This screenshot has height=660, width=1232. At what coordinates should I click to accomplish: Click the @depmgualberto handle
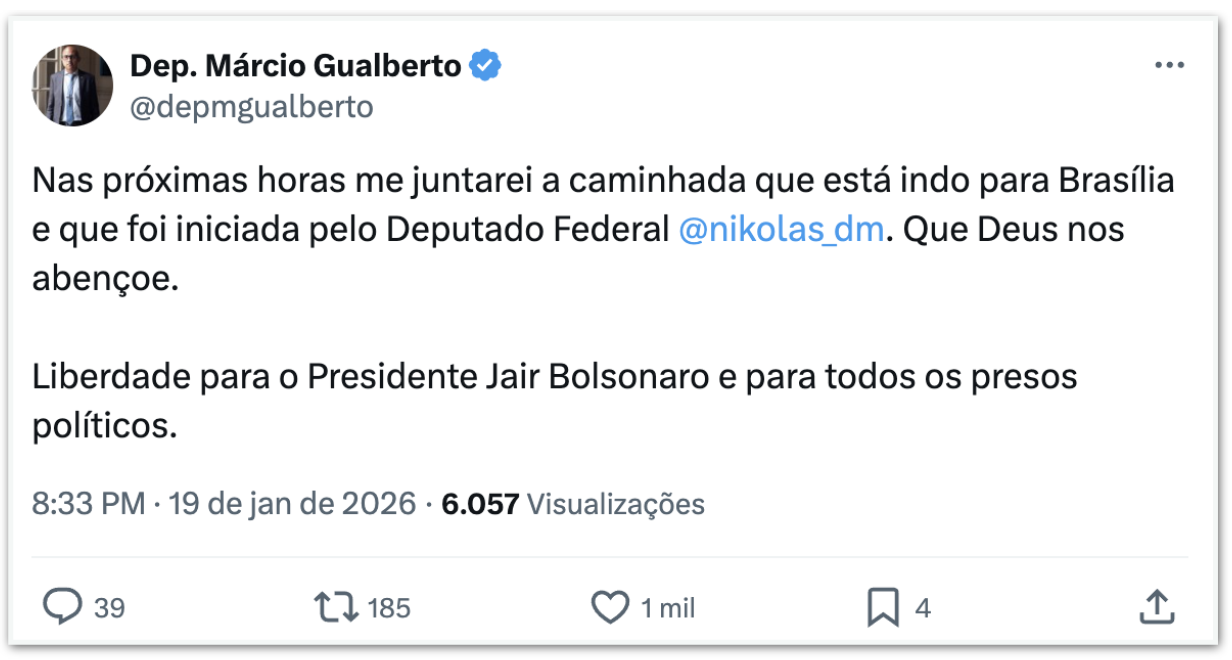tap(252, 107)
